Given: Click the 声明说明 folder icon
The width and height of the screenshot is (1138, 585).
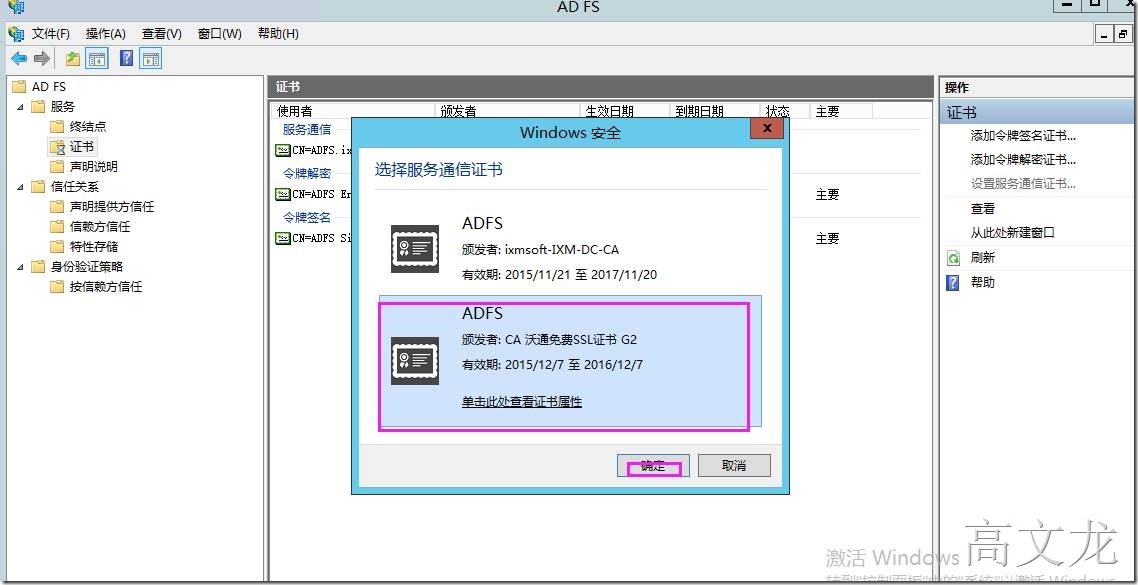Looking at the screenshot, I should pos(57,166).
